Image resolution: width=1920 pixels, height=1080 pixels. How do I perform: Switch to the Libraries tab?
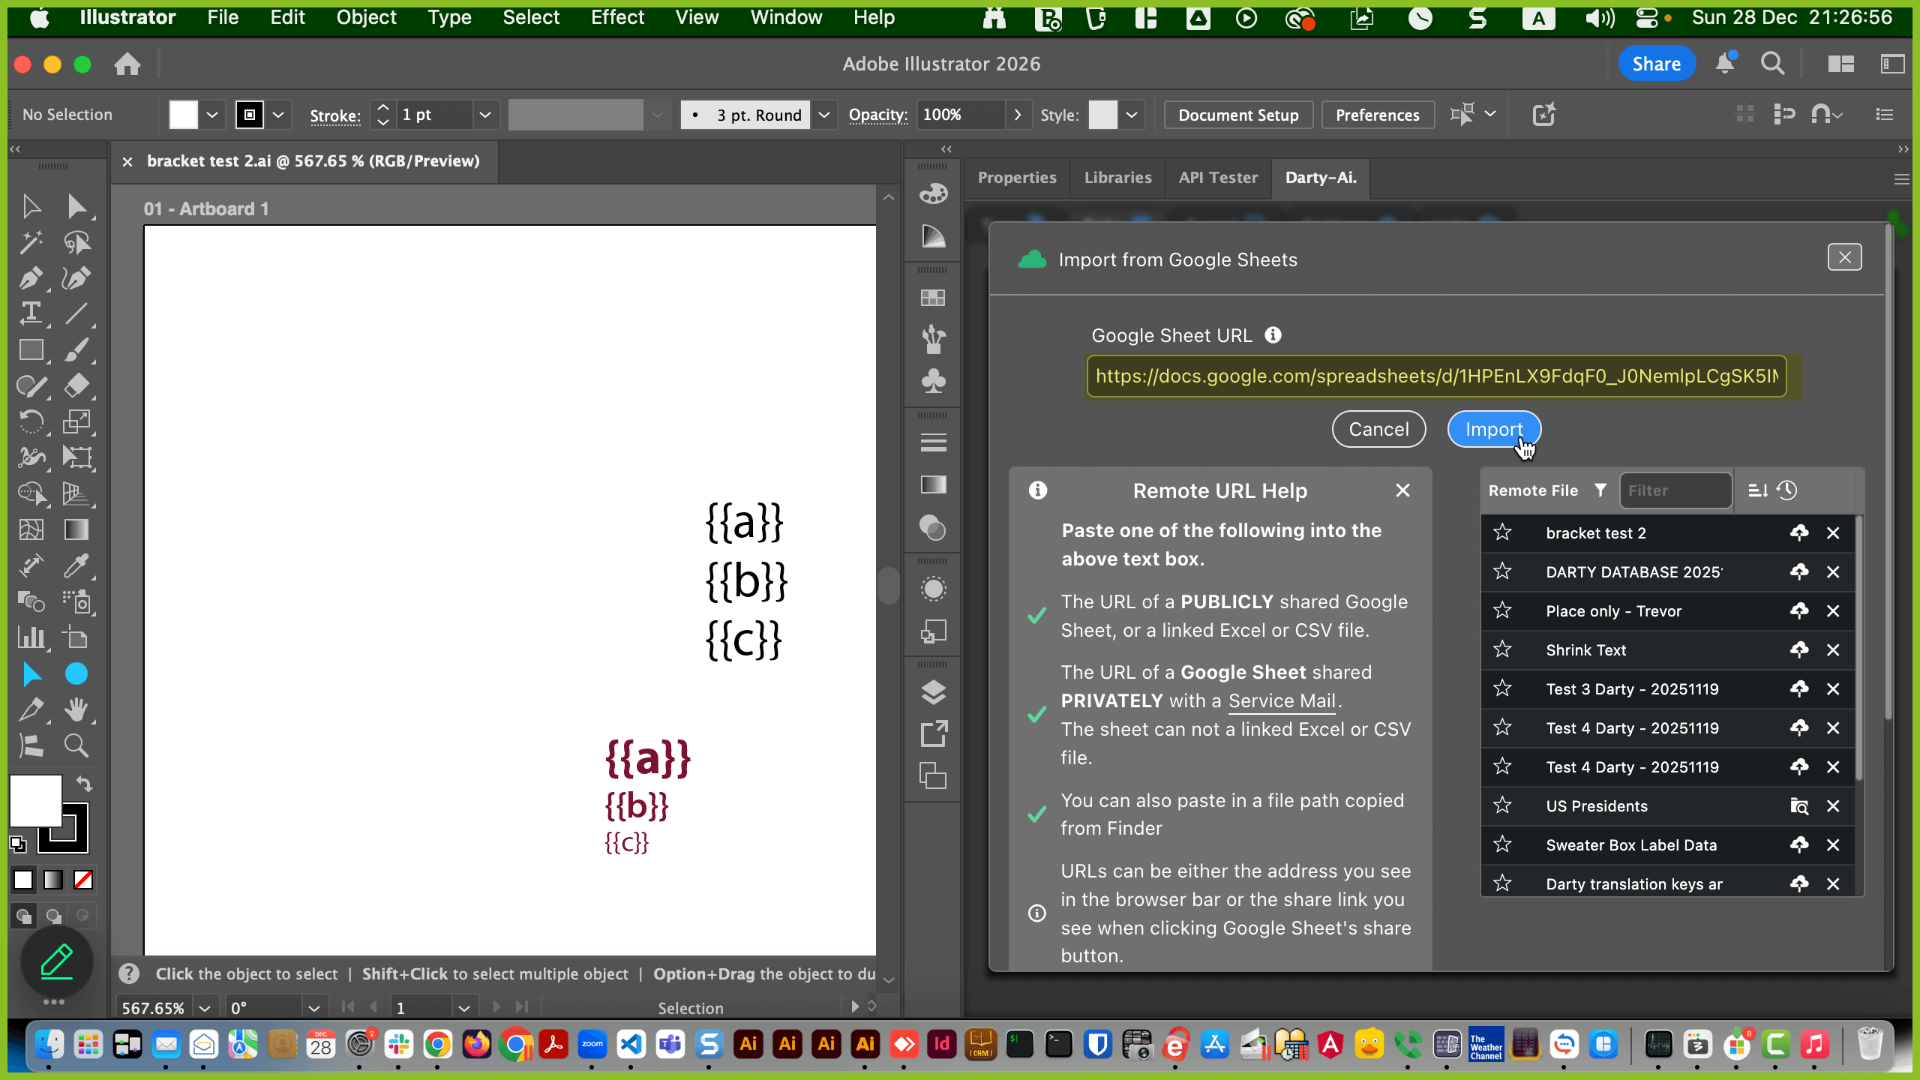pyautogui.click(x=1117, y=178)
